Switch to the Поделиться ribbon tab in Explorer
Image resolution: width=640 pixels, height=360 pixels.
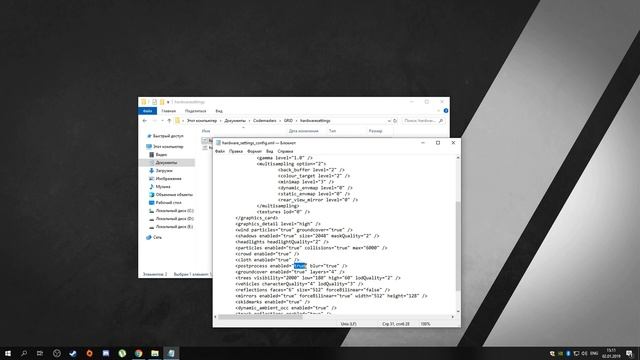pyautogui.click(x=195, y=111)
